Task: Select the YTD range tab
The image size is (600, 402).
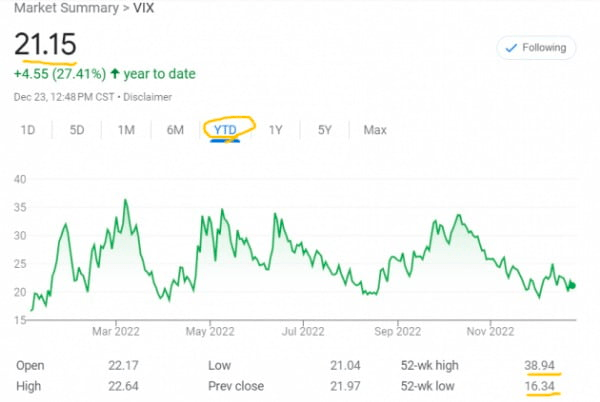Action: tap(226, 130)
